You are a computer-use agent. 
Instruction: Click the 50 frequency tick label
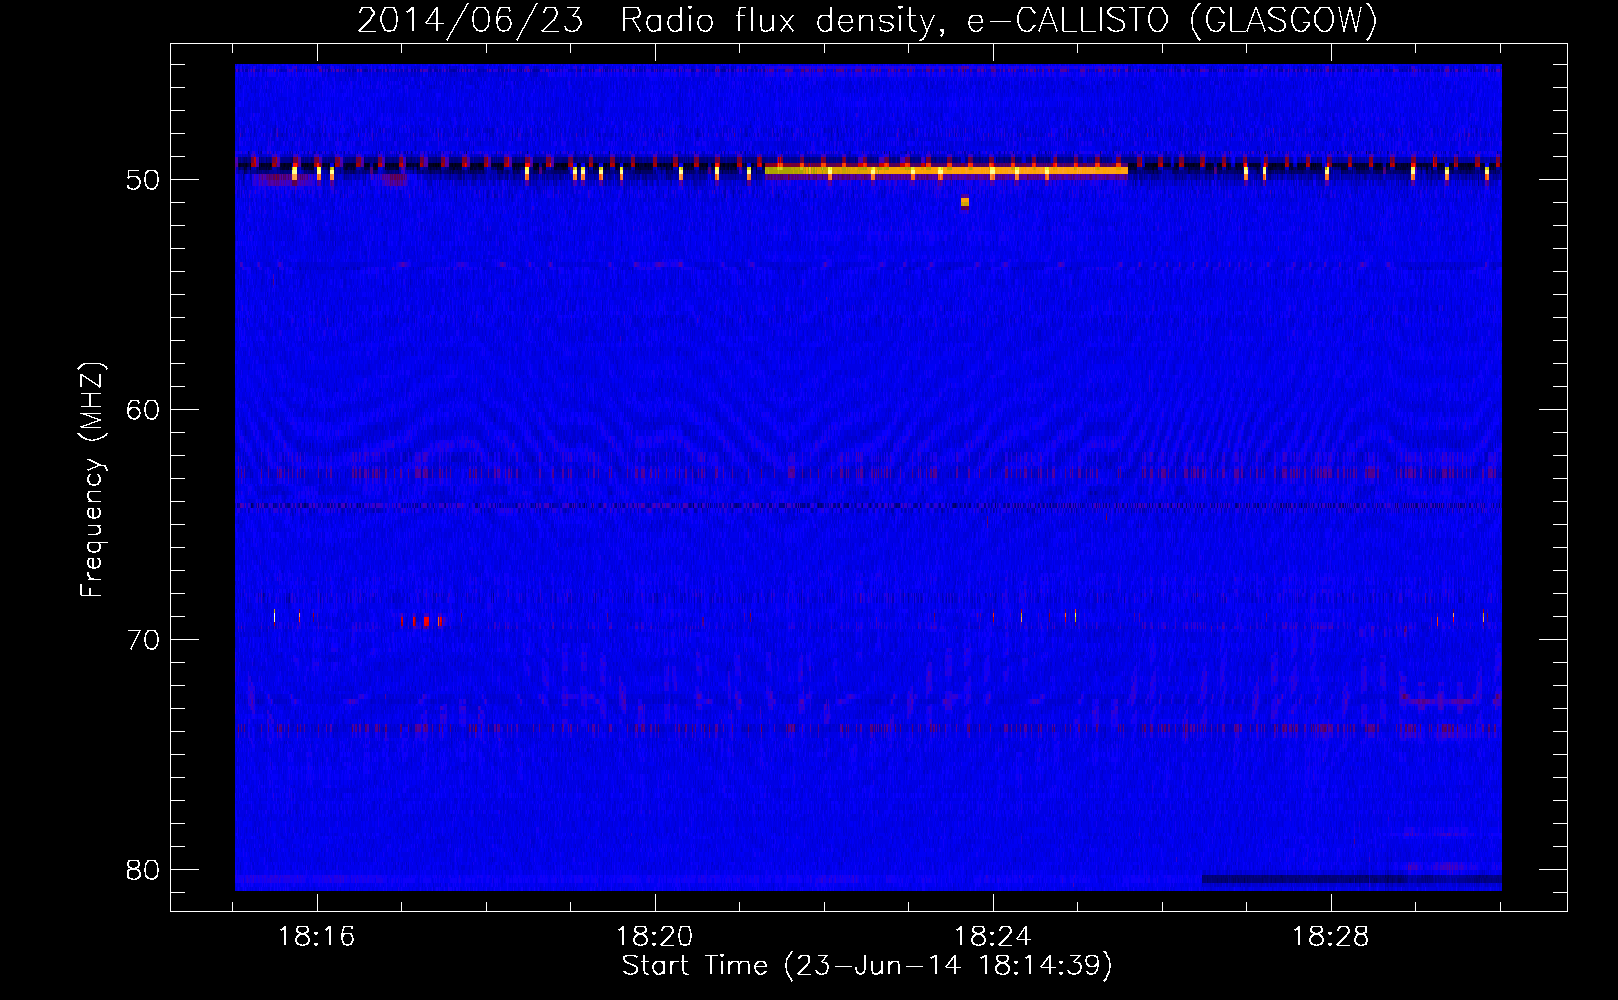click(x=144, y=180)
